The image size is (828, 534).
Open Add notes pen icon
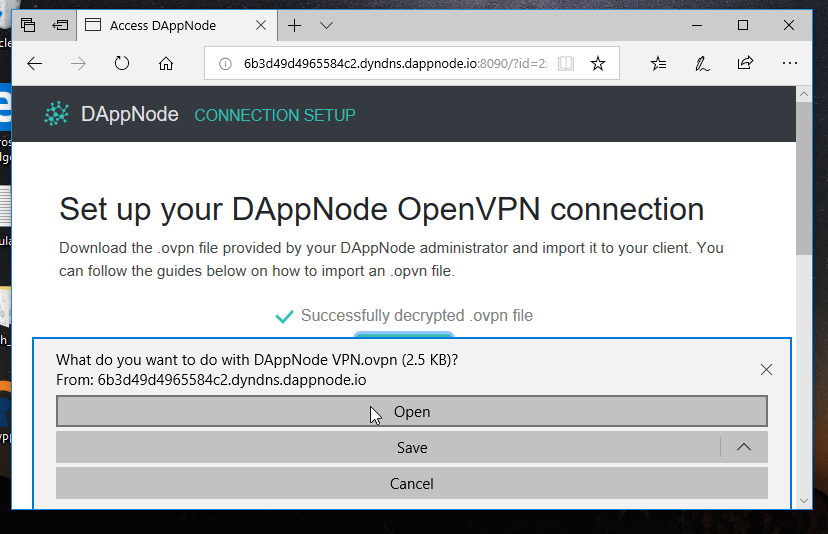point(702,64)
